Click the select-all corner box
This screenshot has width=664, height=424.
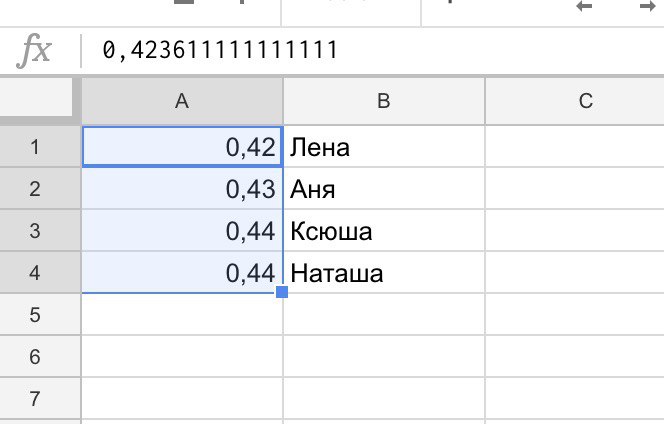tap(36, 97)
